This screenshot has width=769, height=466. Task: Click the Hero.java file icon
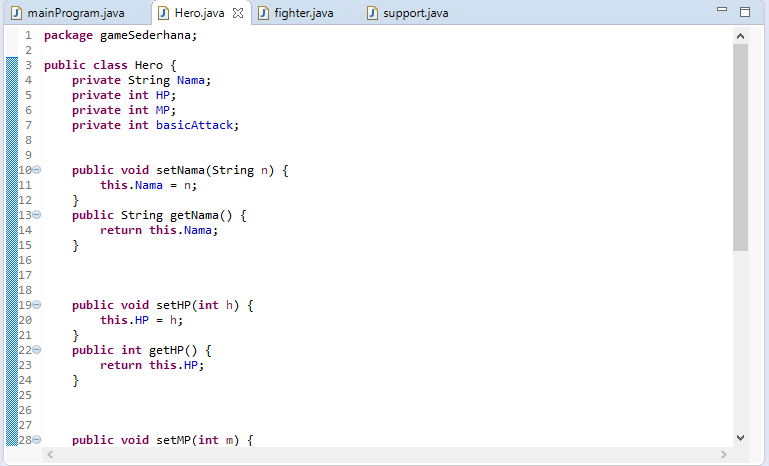click(x=164, y=13)
